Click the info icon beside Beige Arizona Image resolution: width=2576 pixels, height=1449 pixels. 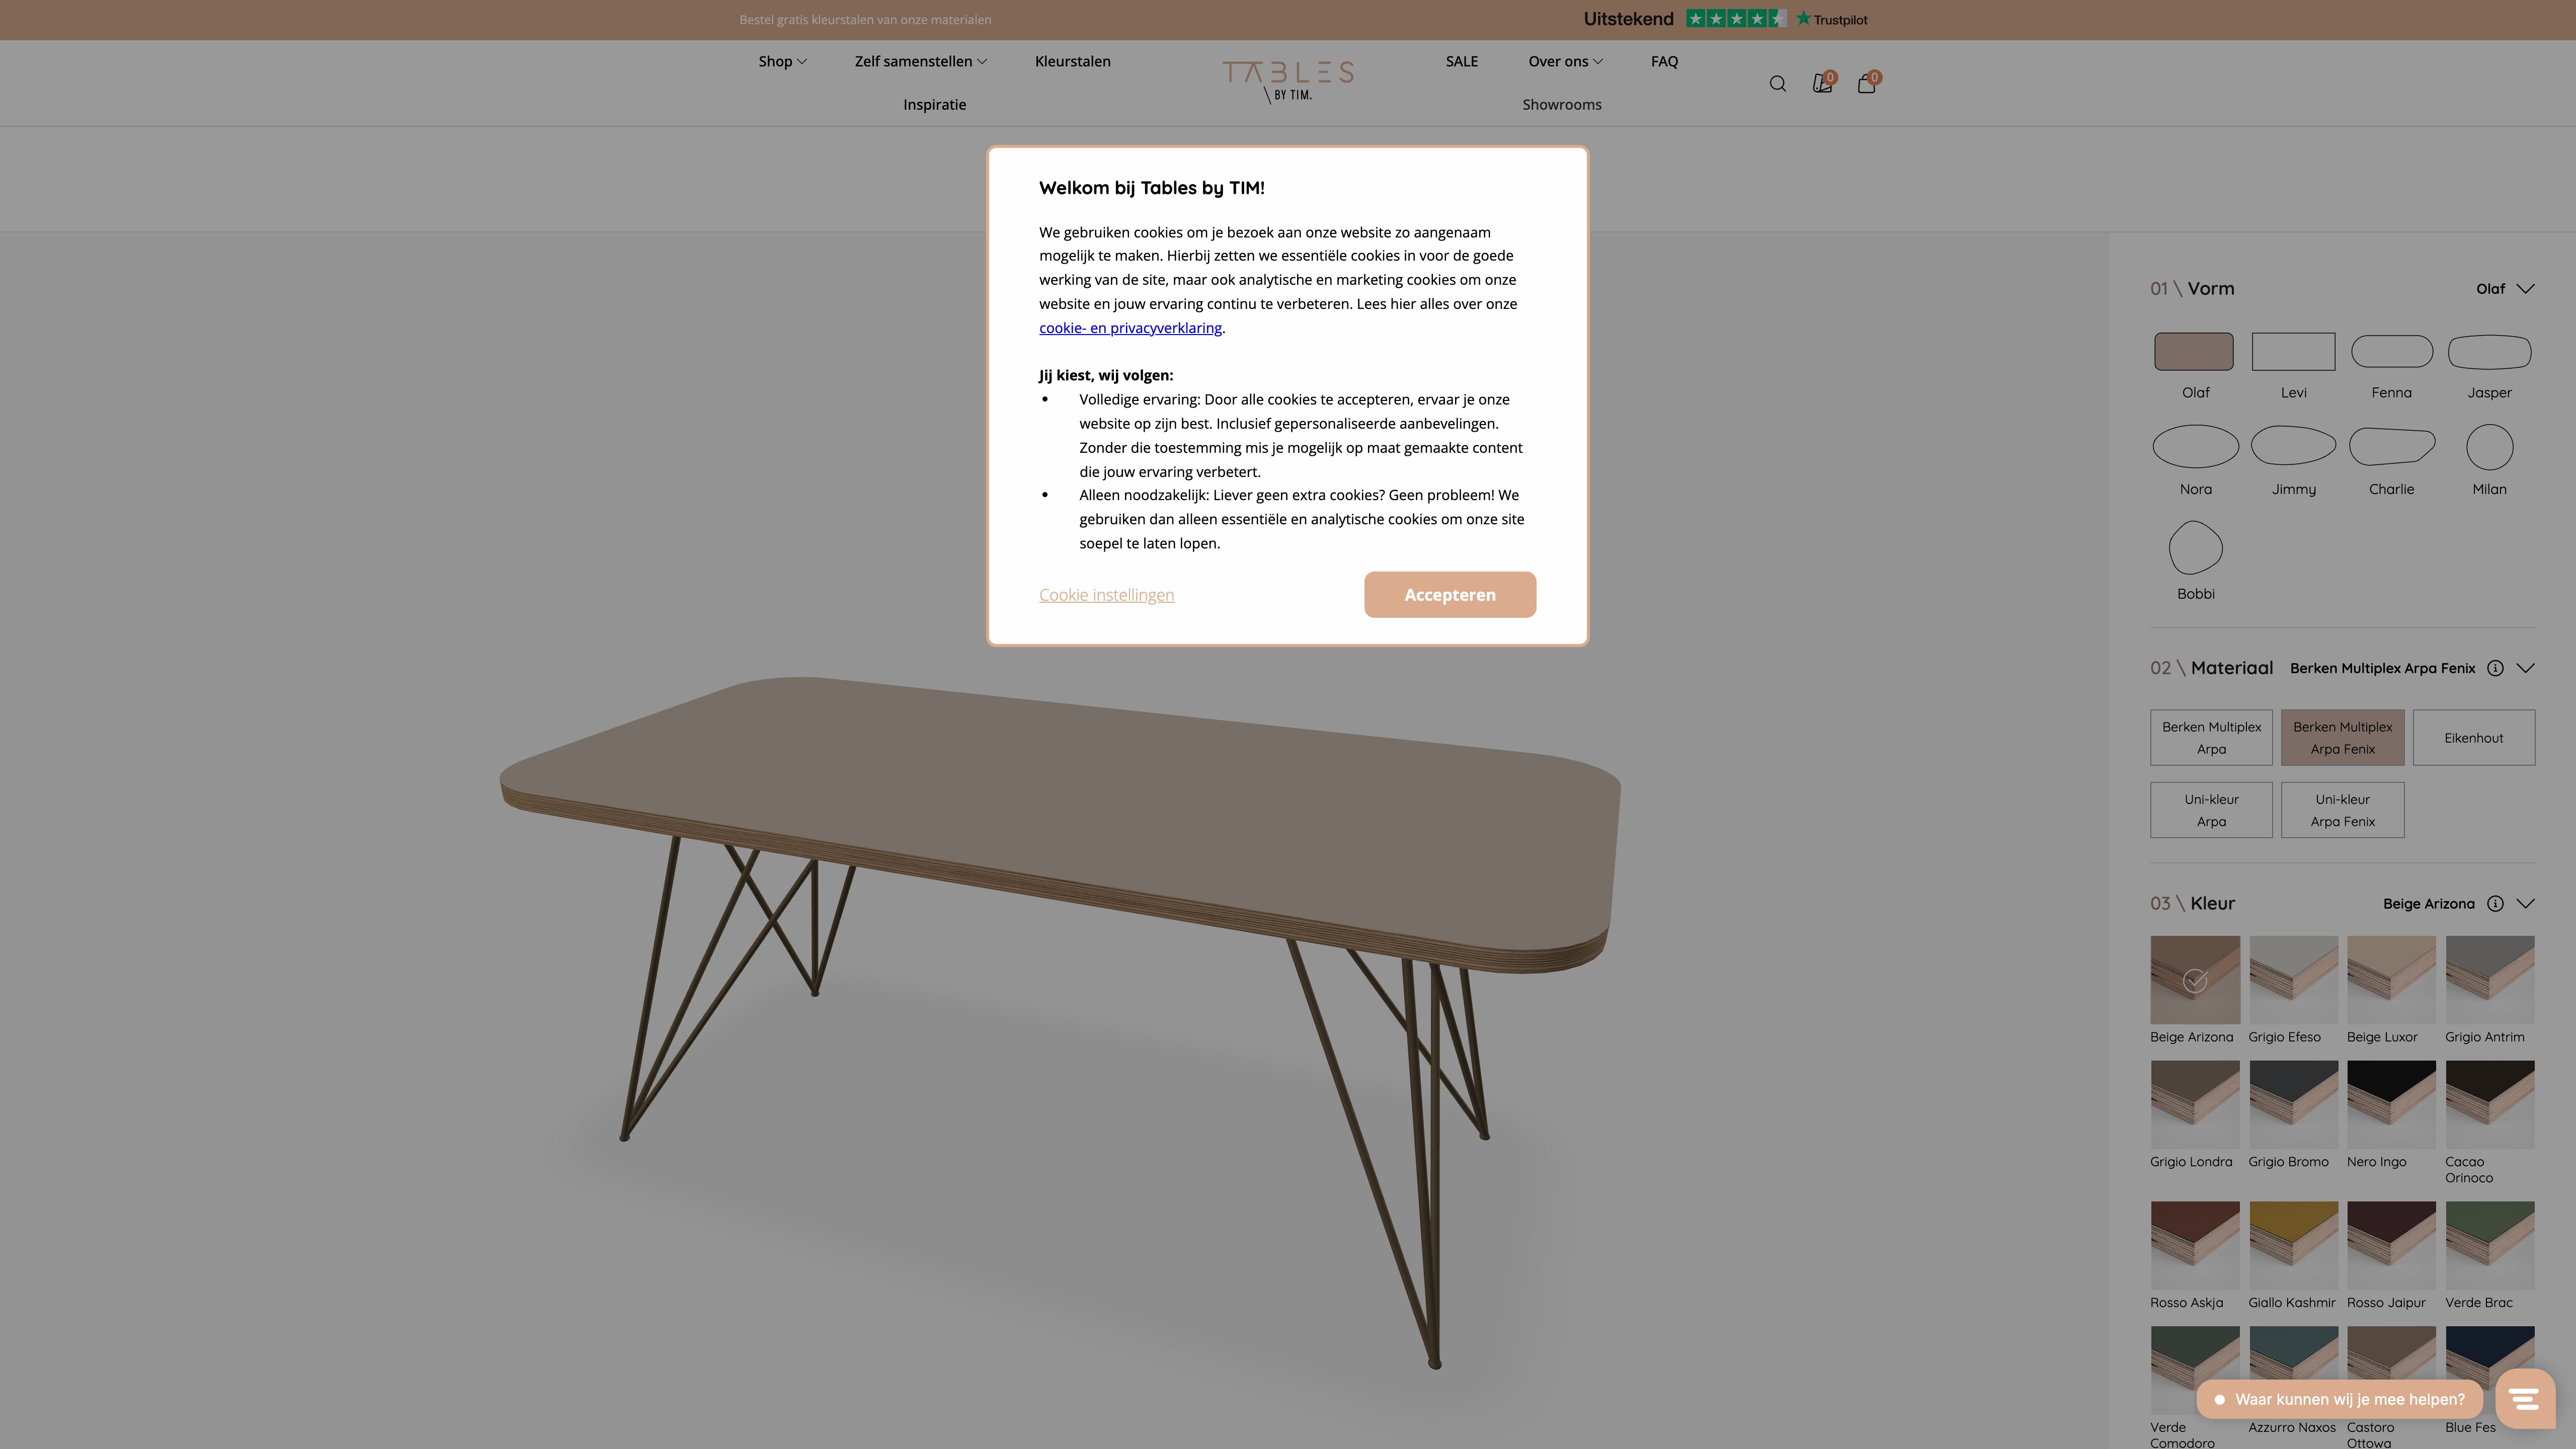2496,903
